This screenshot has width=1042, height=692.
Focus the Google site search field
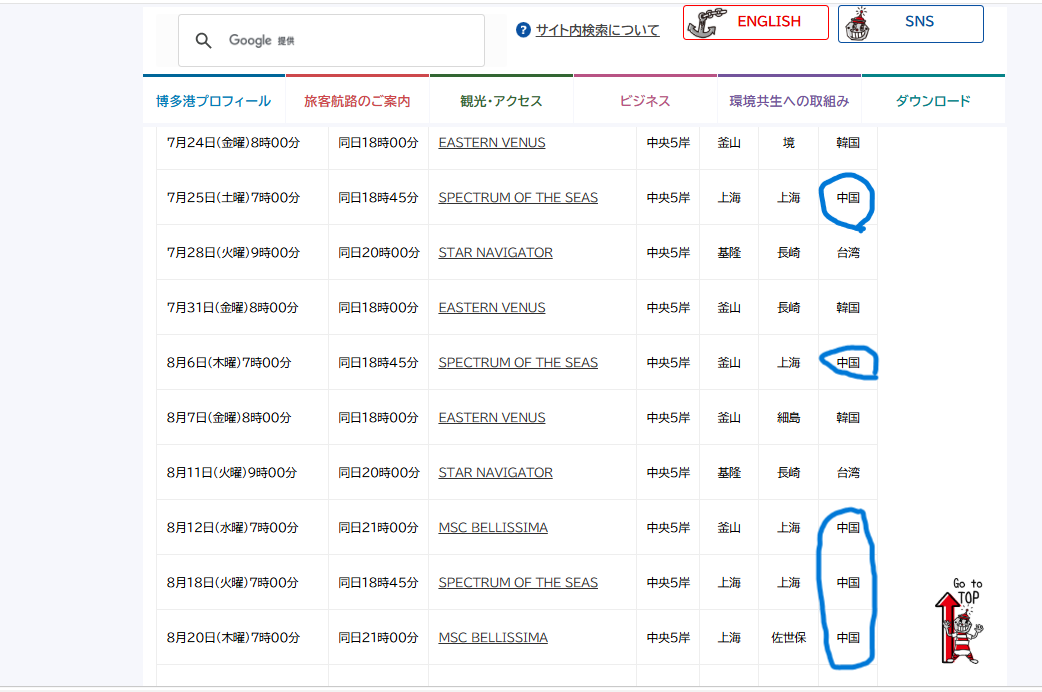(331, 41)
